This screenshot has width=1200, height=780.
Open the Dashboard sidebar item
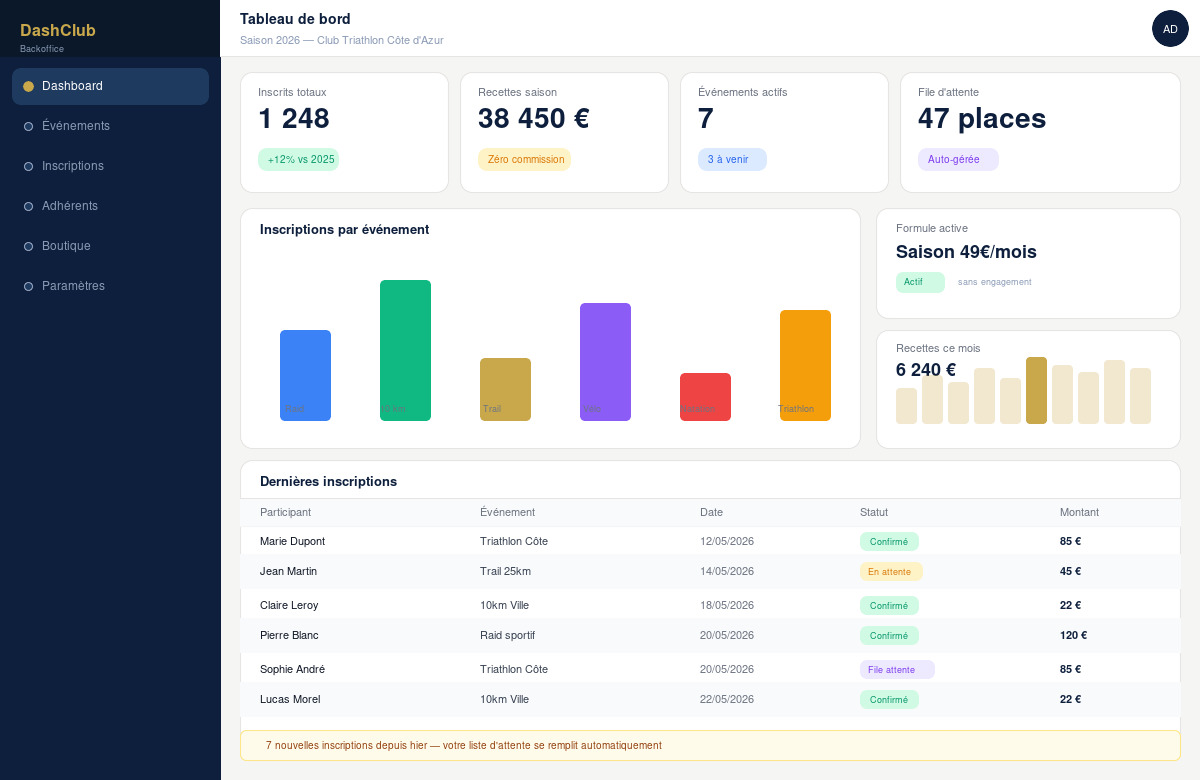(x=110, y=86)
